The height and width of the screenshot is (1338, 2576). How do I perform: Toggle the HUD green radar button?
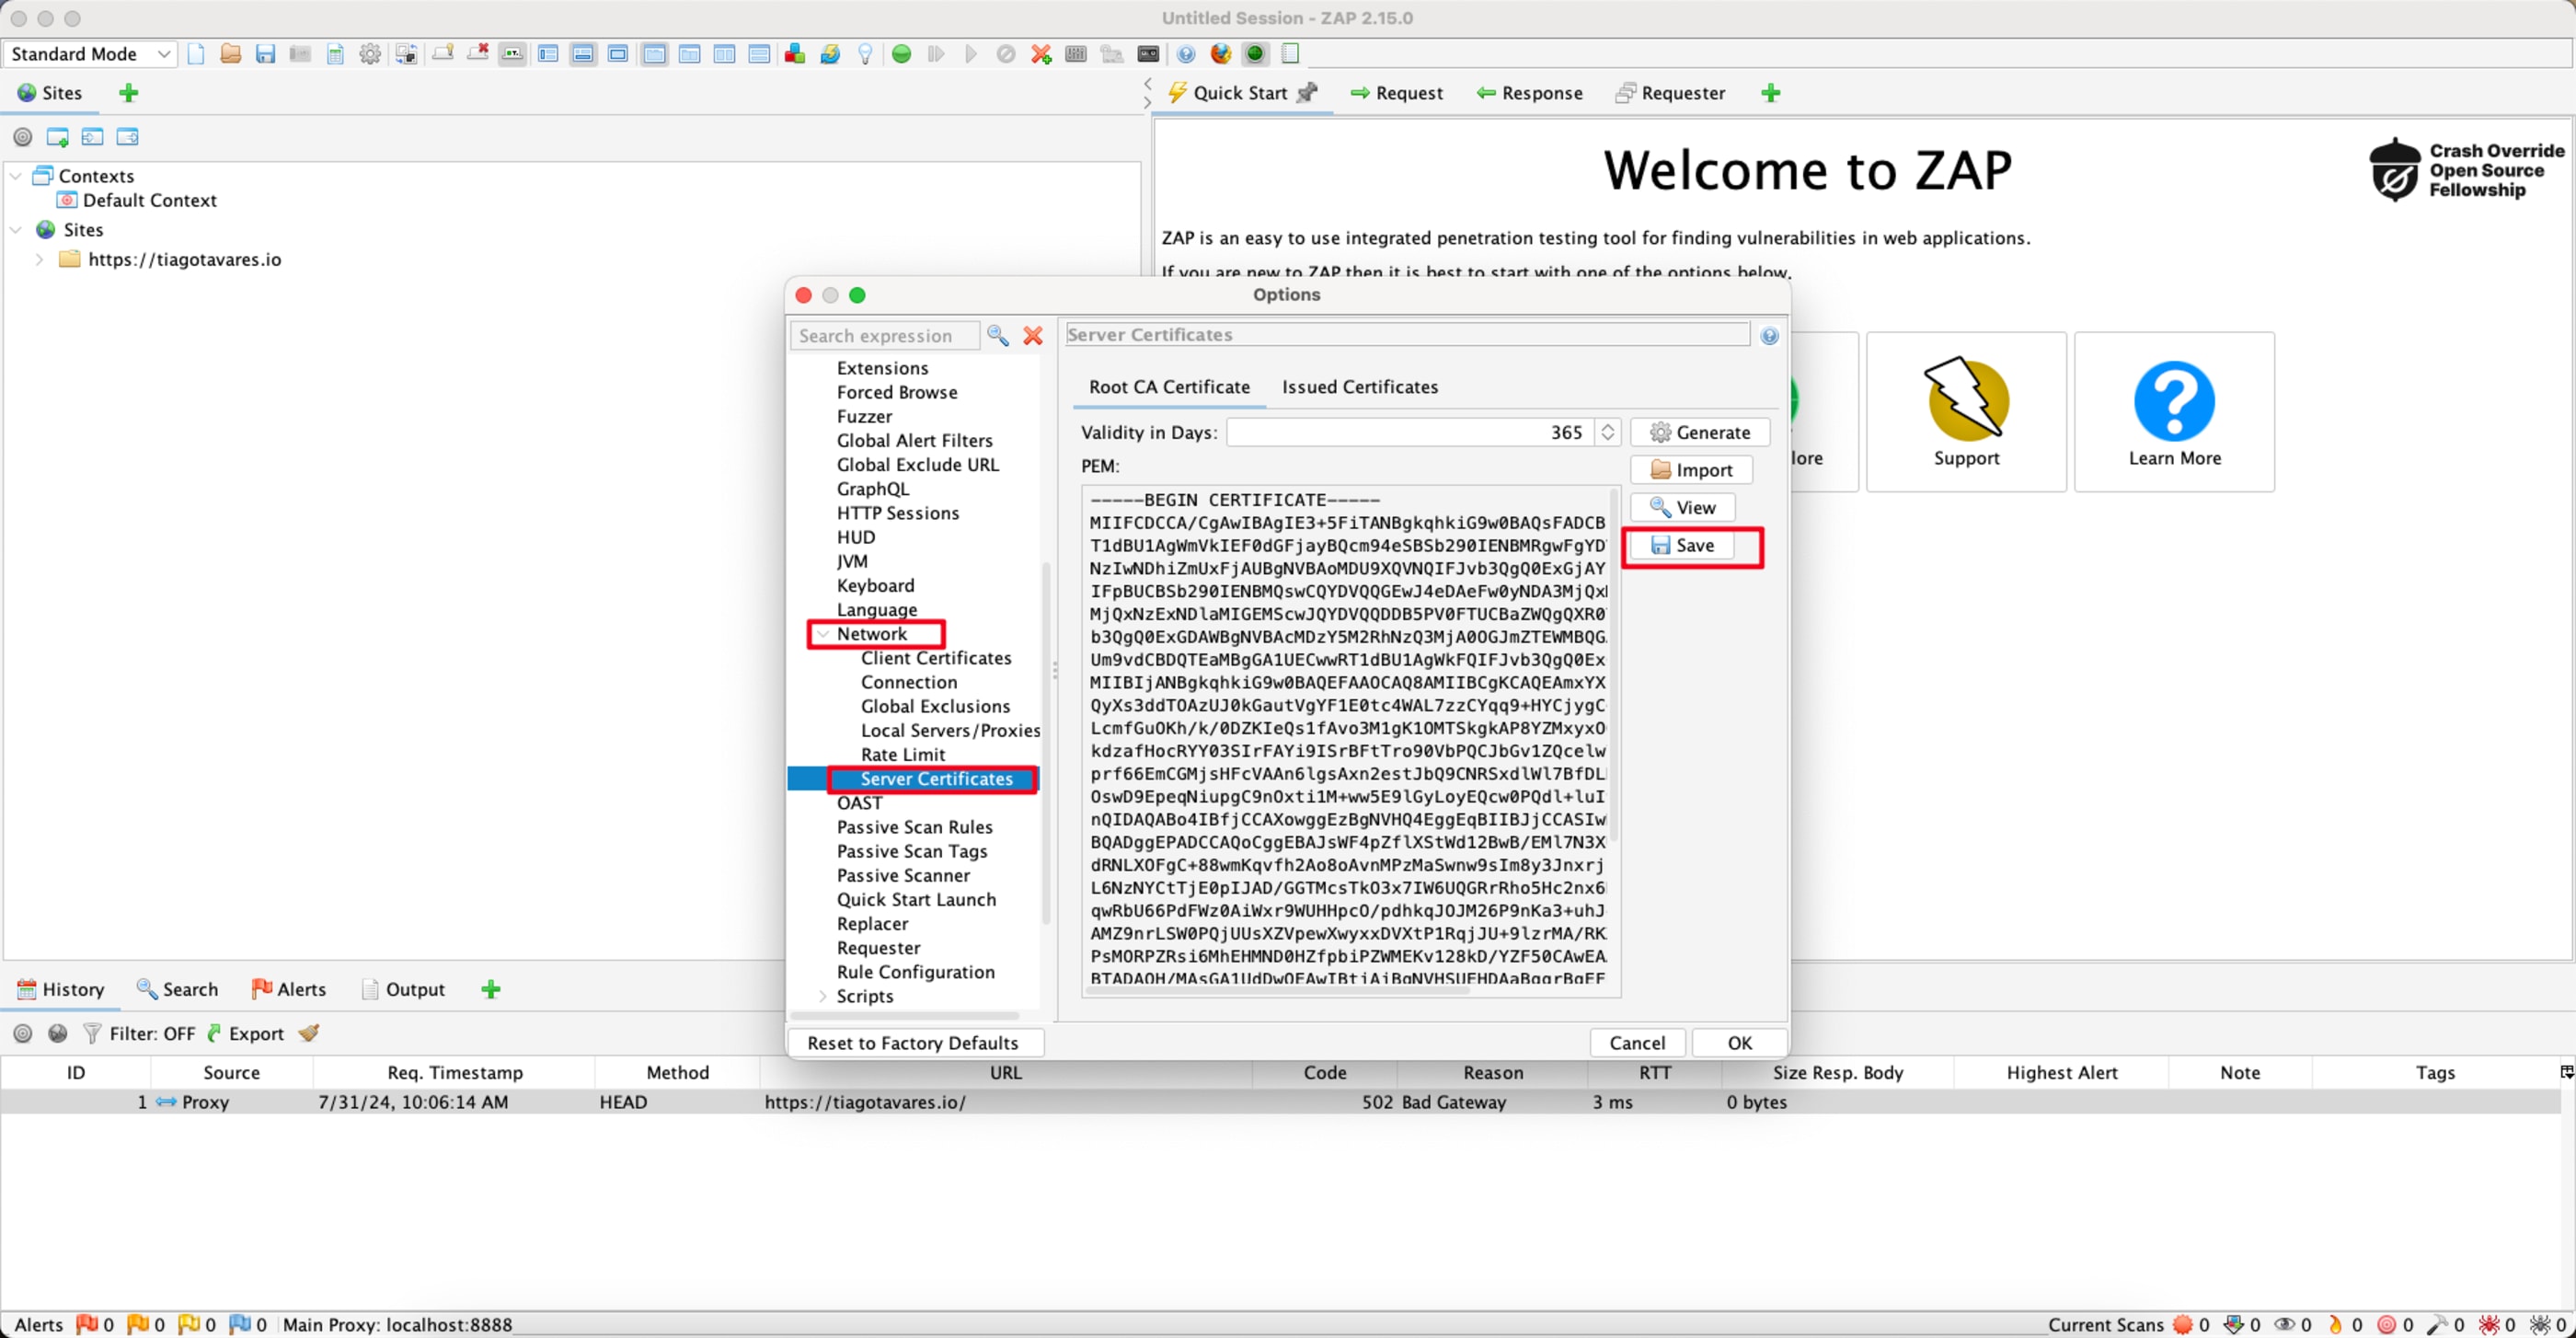1255,54
